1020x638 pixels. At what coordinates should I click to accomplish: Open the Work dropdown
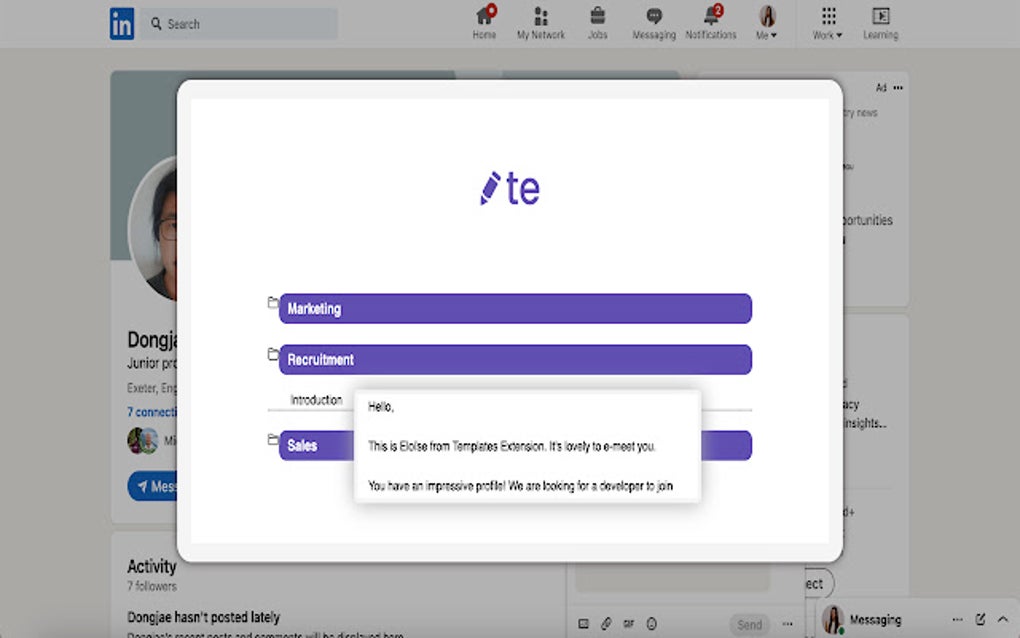[826, 22]
